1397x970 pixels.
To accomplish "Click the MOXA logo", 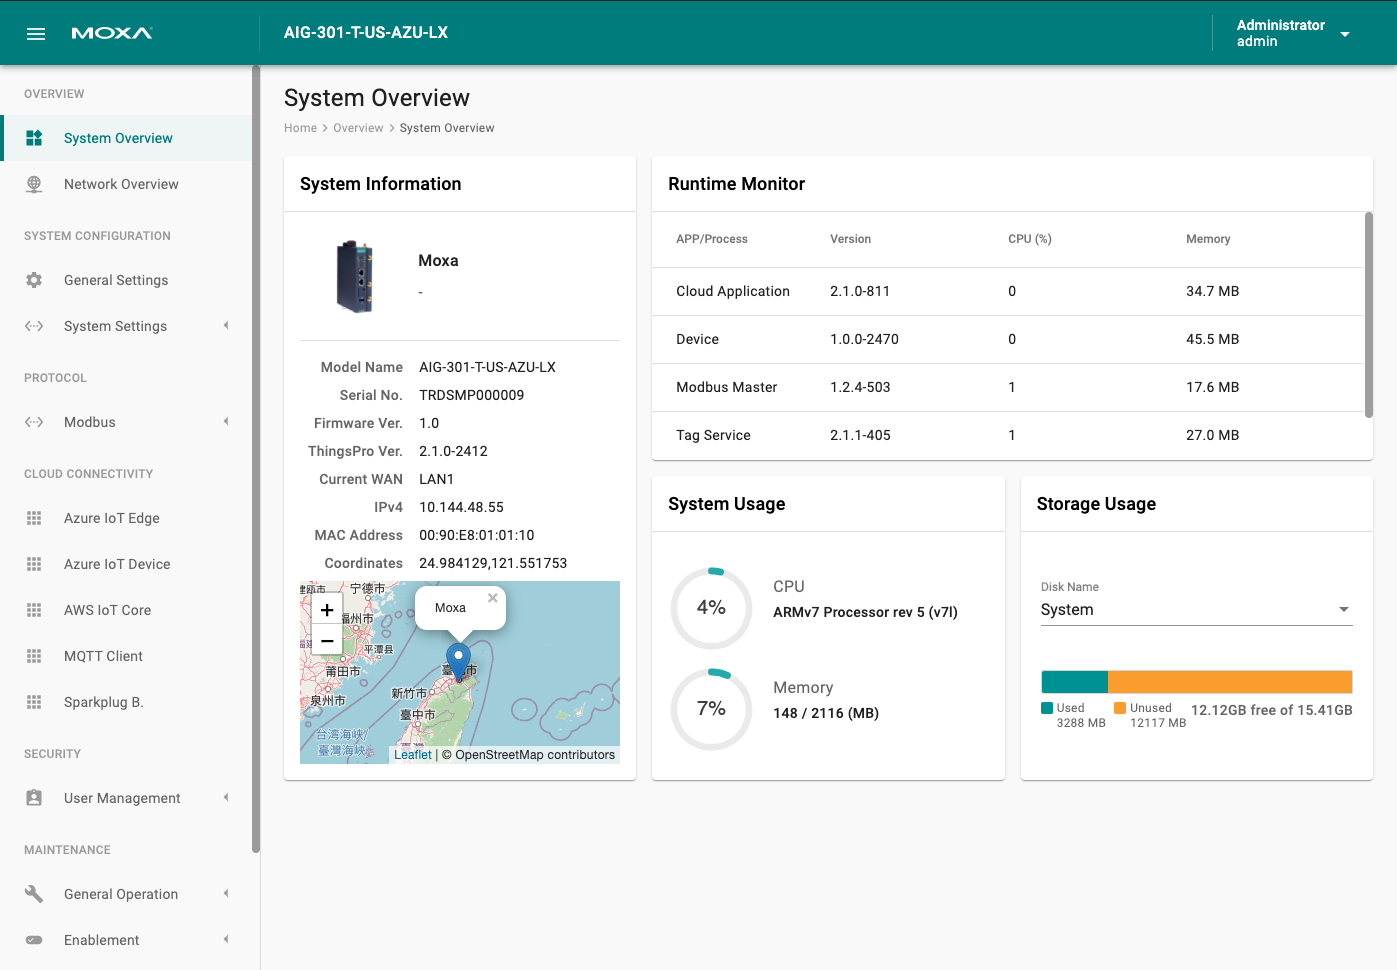I will [112, 33].
